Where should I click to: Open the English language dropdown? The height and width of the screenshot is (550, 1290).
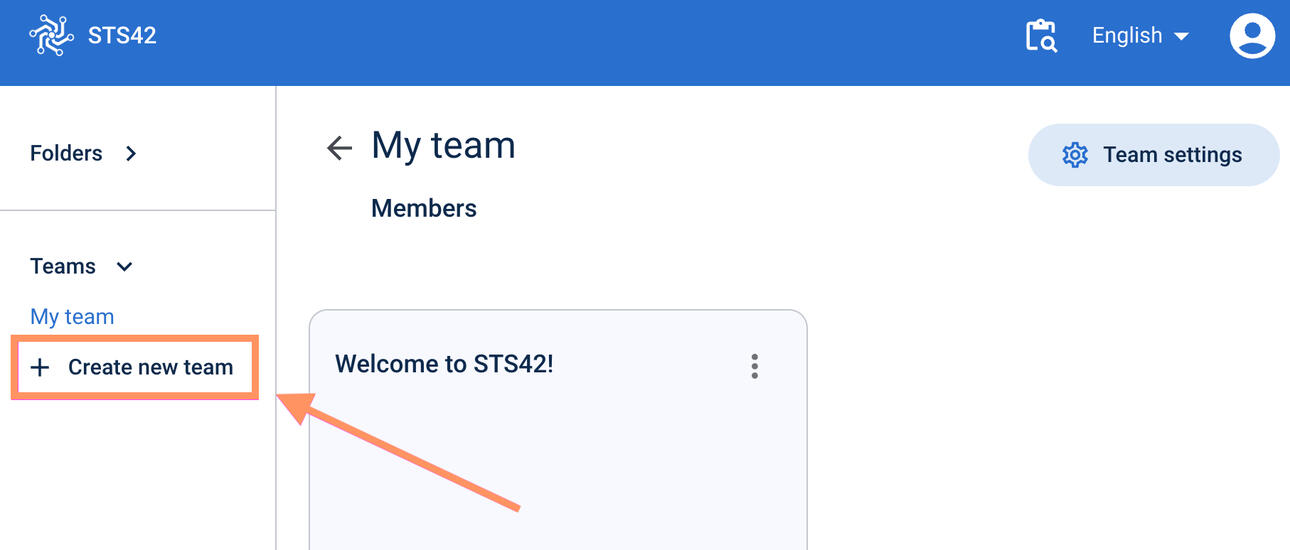[x=1127, y=36]
